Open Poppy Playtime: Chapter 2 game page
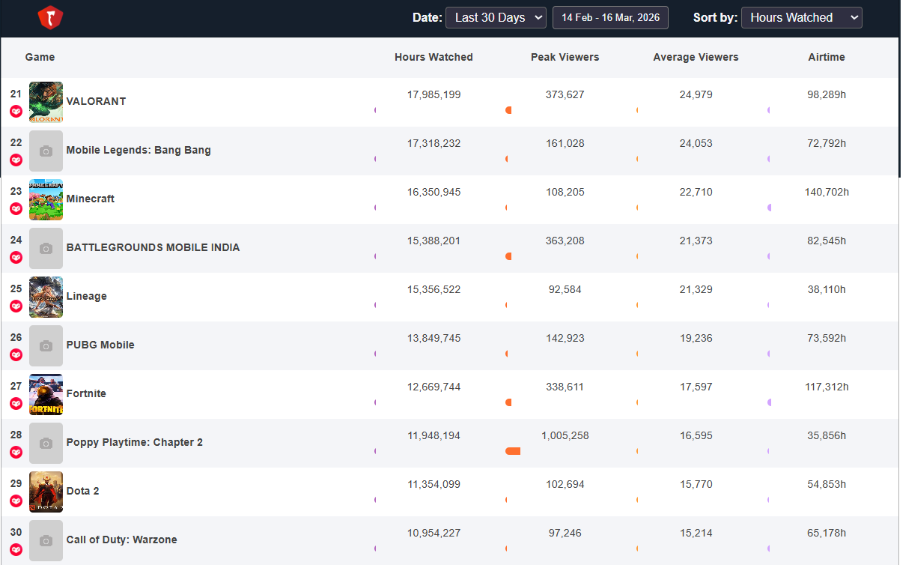901x565 pixels. 134,443
